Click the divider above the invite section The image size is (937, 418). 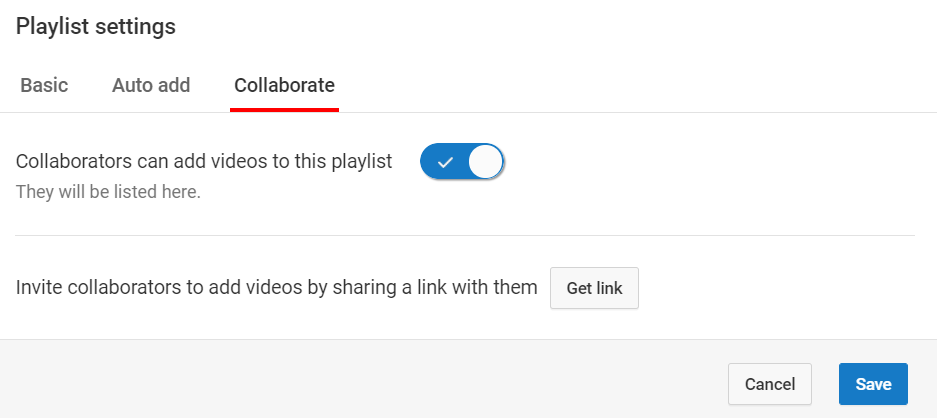pos(465,235)
